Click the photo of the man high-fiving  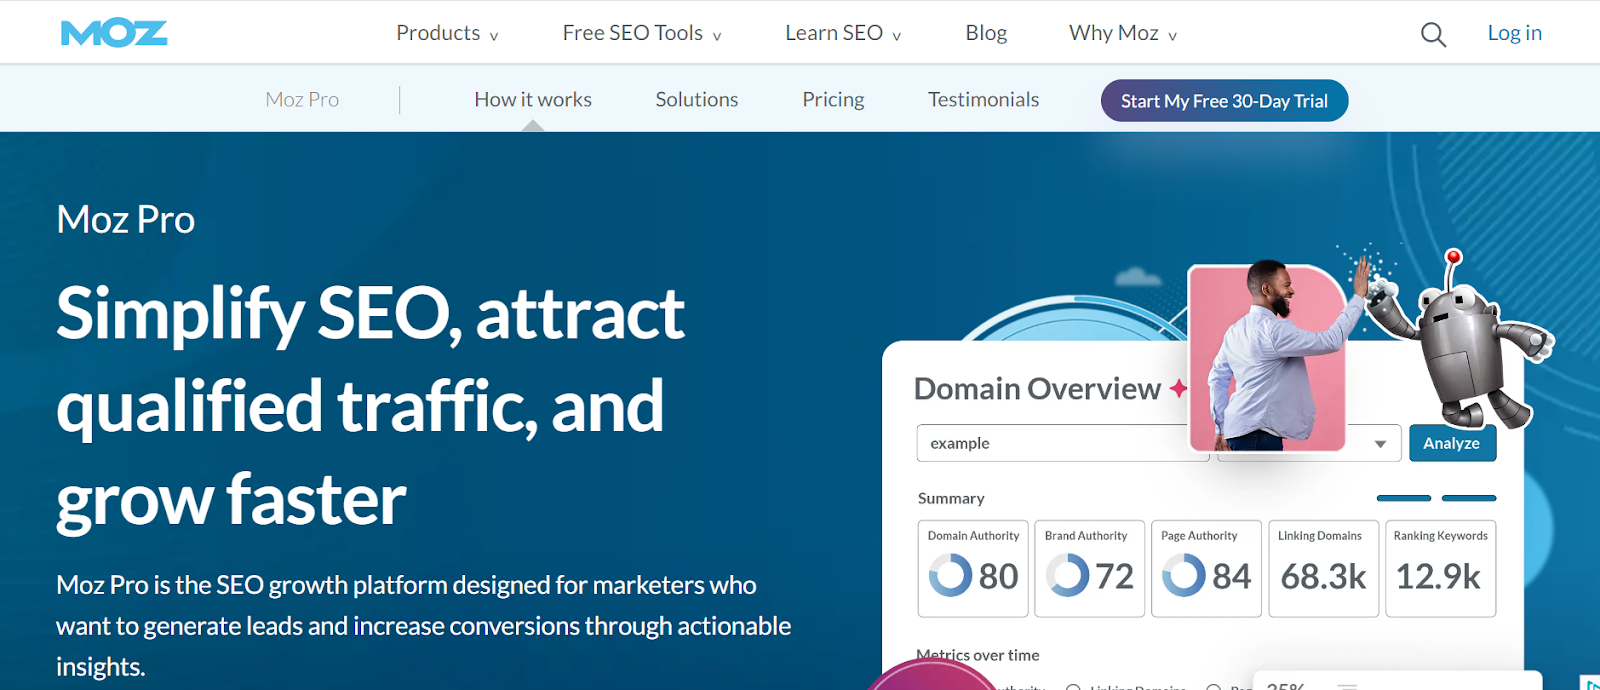(x=1268, y=358)
